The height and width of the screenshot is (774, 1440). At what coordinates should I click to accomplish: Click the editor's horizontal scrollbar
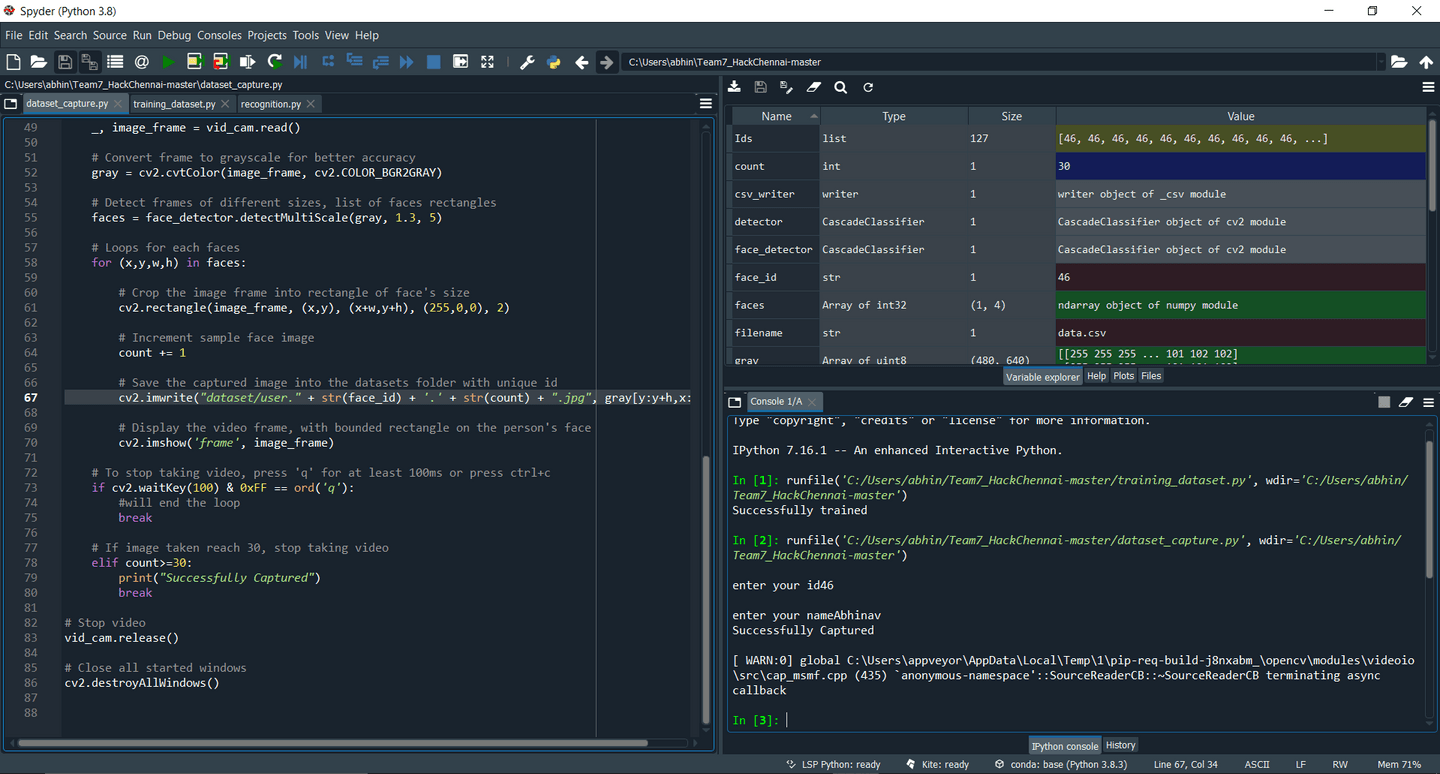coord(332,743)
